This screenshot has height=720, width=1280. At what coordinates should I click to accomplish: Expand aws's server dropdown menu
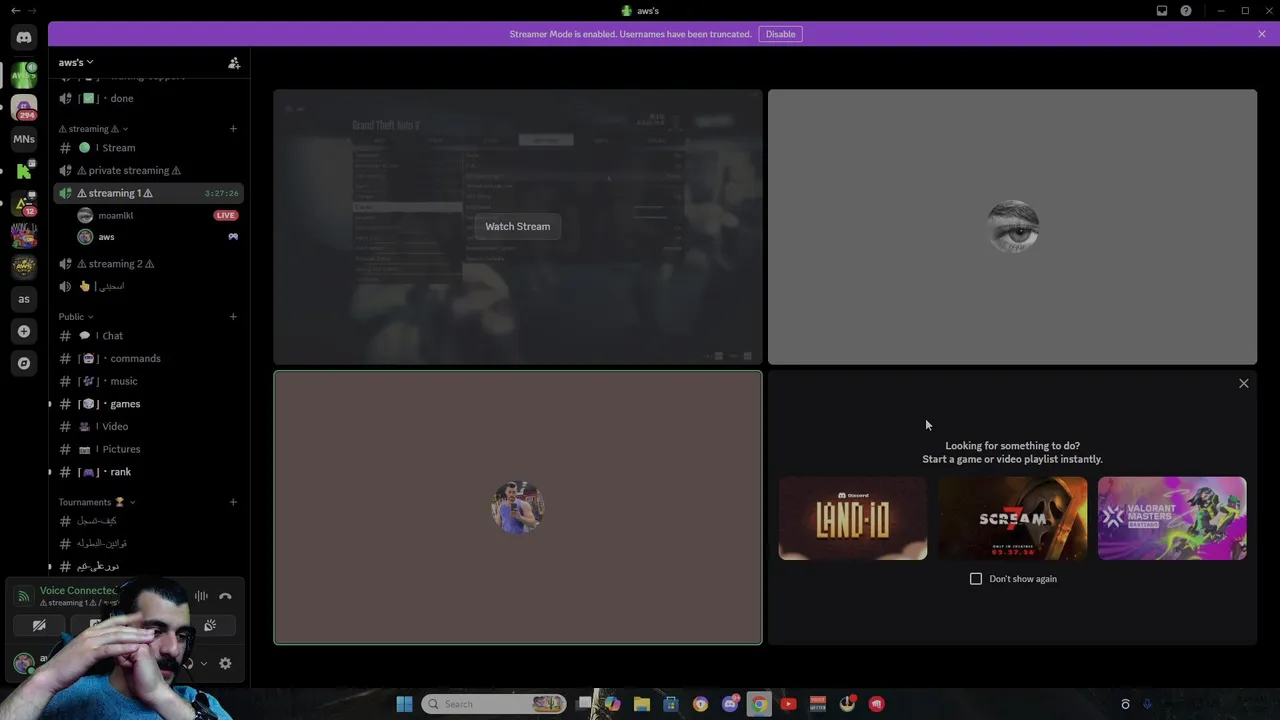tap(76, 63)
